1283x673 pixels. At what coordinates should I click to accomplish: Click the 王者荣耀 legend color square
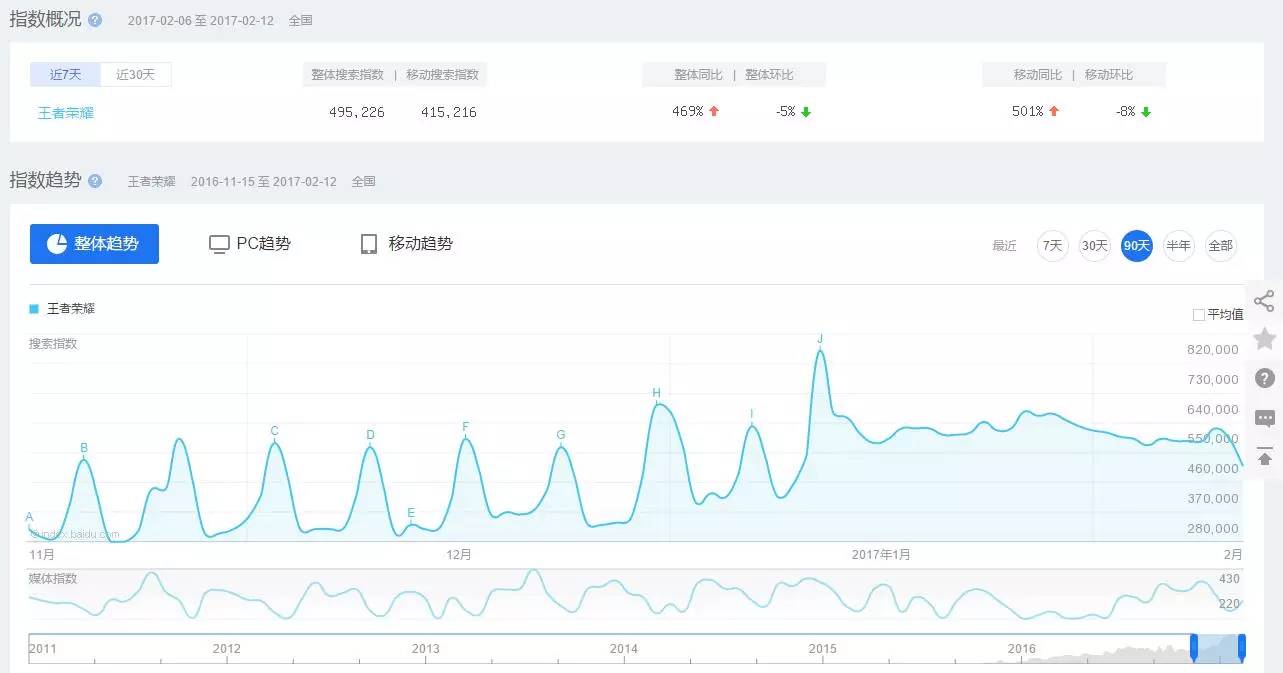pos(34,309)
